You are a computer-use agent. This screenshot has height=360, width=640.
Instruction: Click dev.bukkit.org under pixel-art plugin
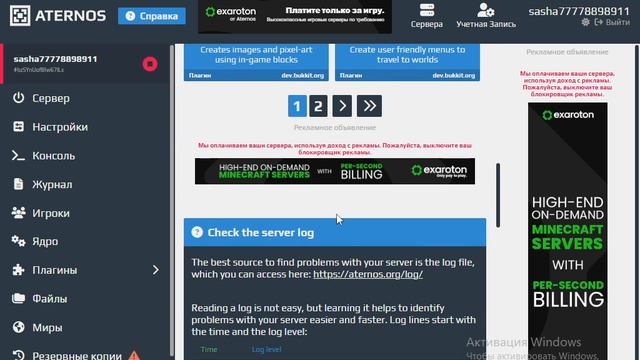coord(302,76)
